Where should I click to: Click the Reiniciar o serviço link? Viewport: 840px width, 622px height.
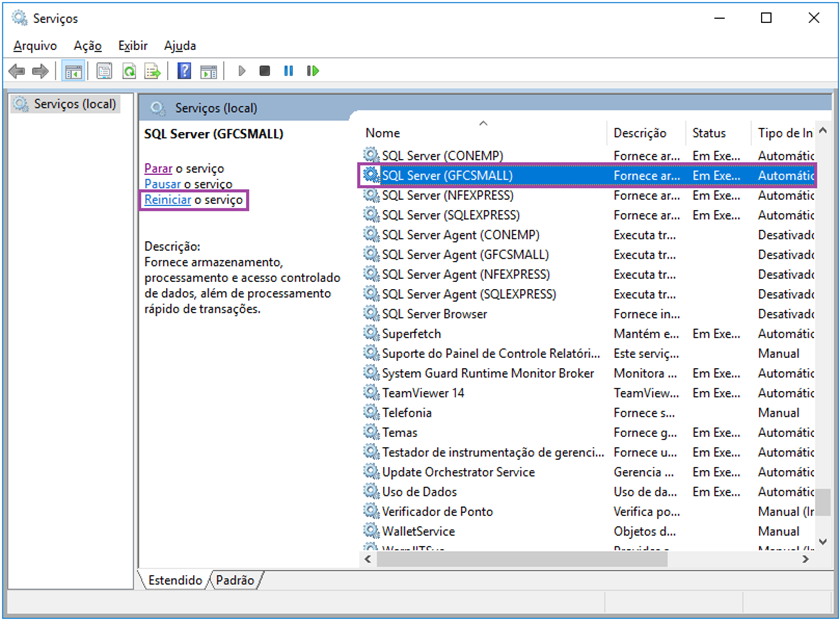pos(193,200)
